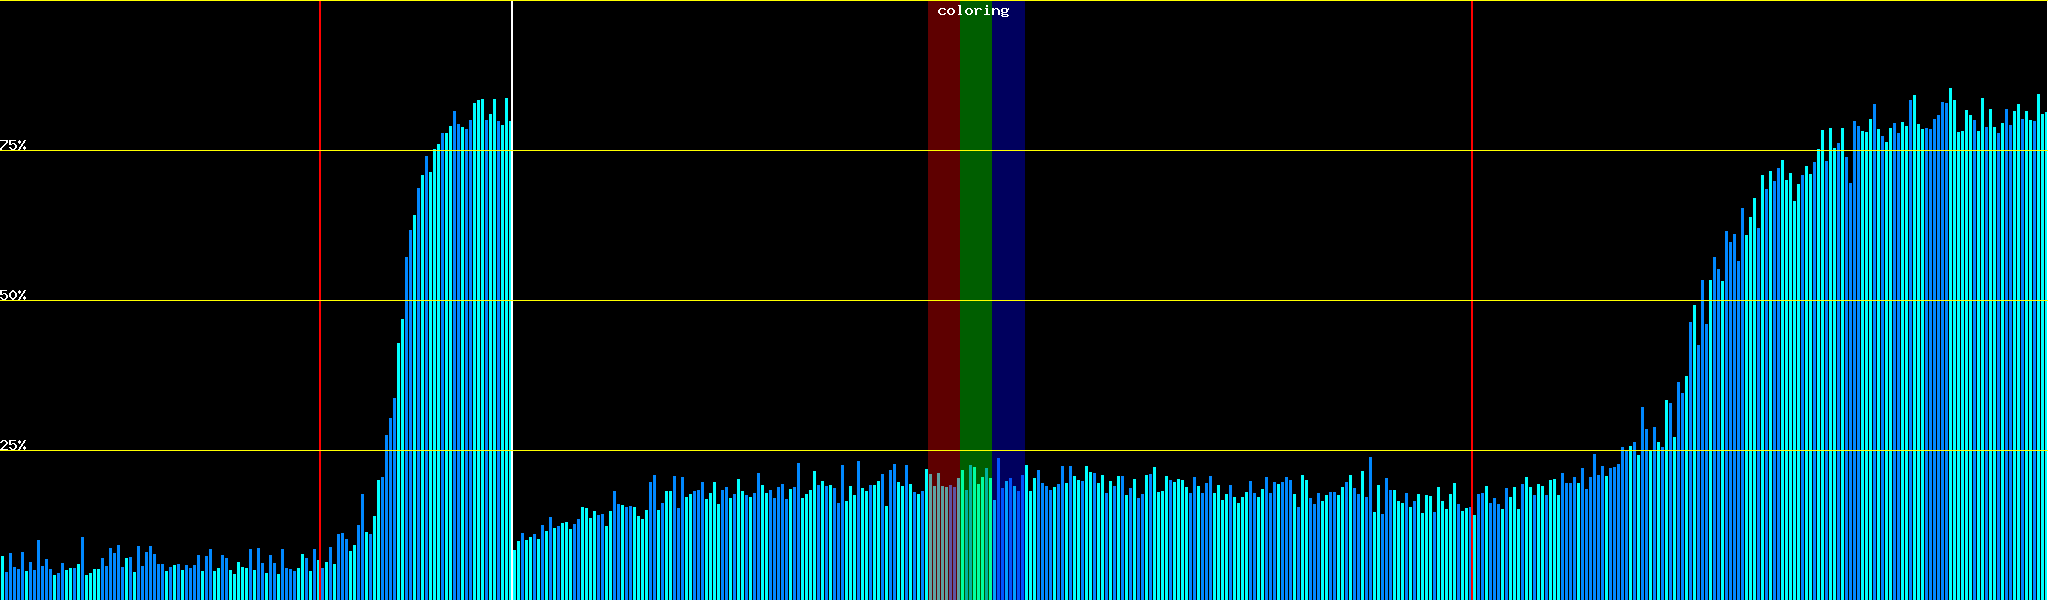The width and height of the screenshot is (2048, 600).
Task: Click the 50% axis label
Action: (x=13, y=295)
